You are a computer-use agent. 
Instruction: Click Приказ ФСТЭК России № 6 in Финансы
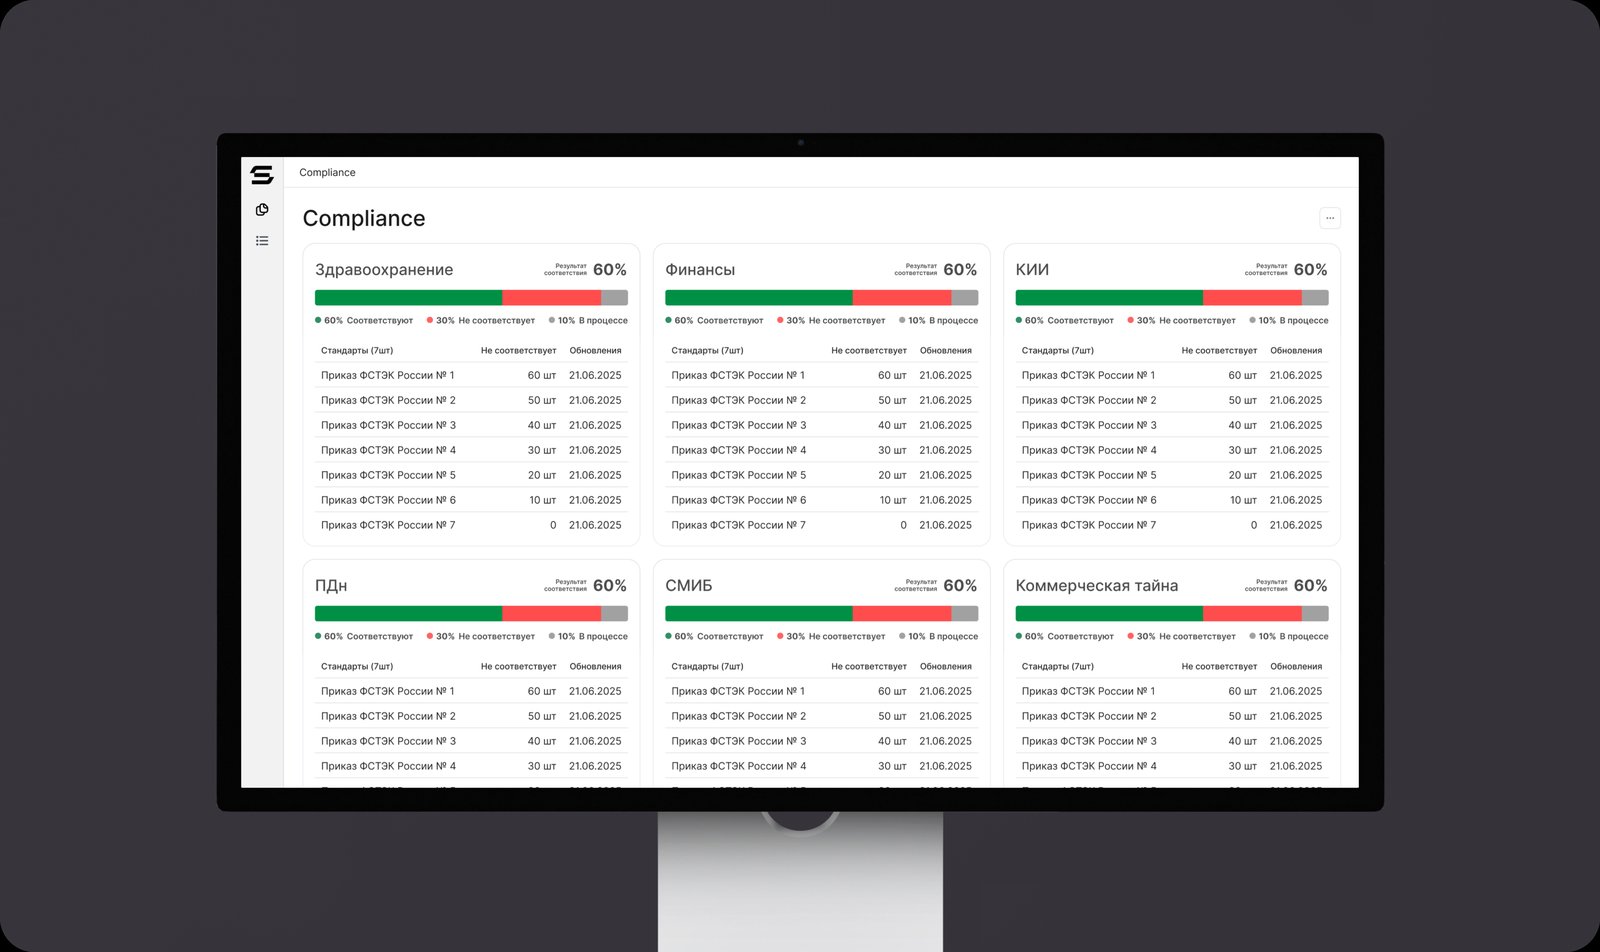[x=739, y=500]
